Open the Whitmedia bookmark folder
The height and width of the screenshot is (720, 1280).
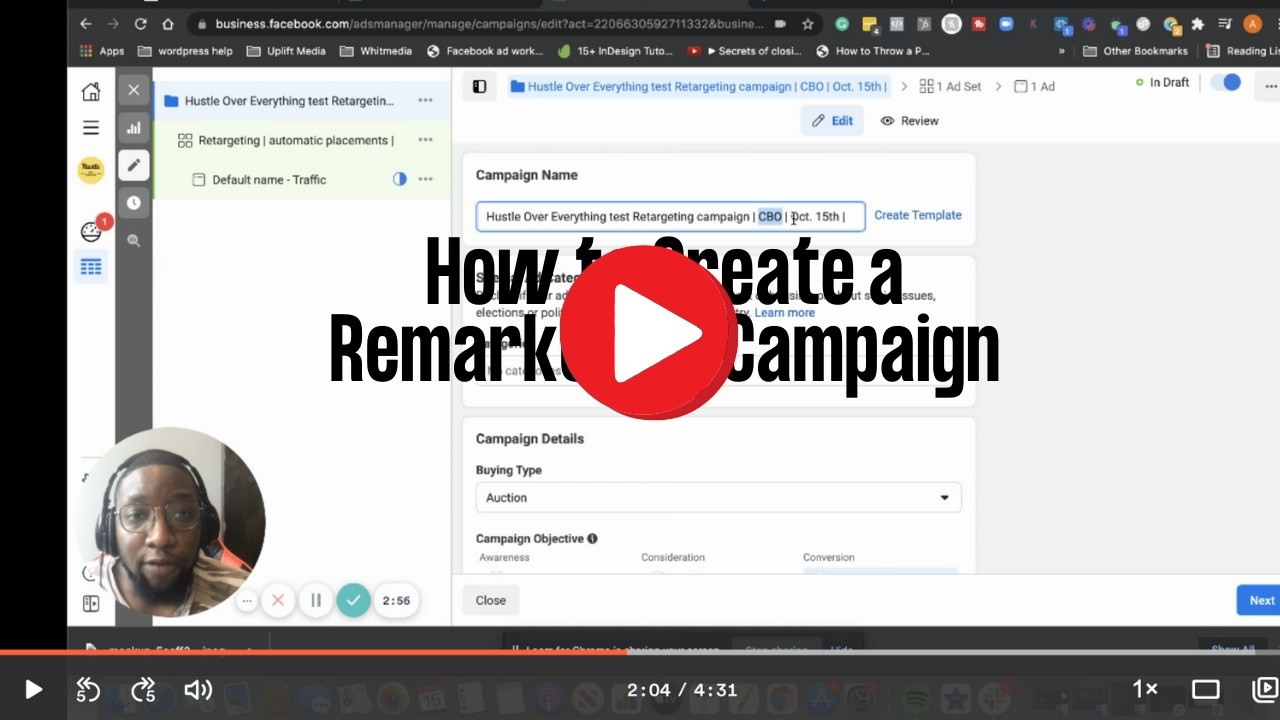[x=375, y=51]
